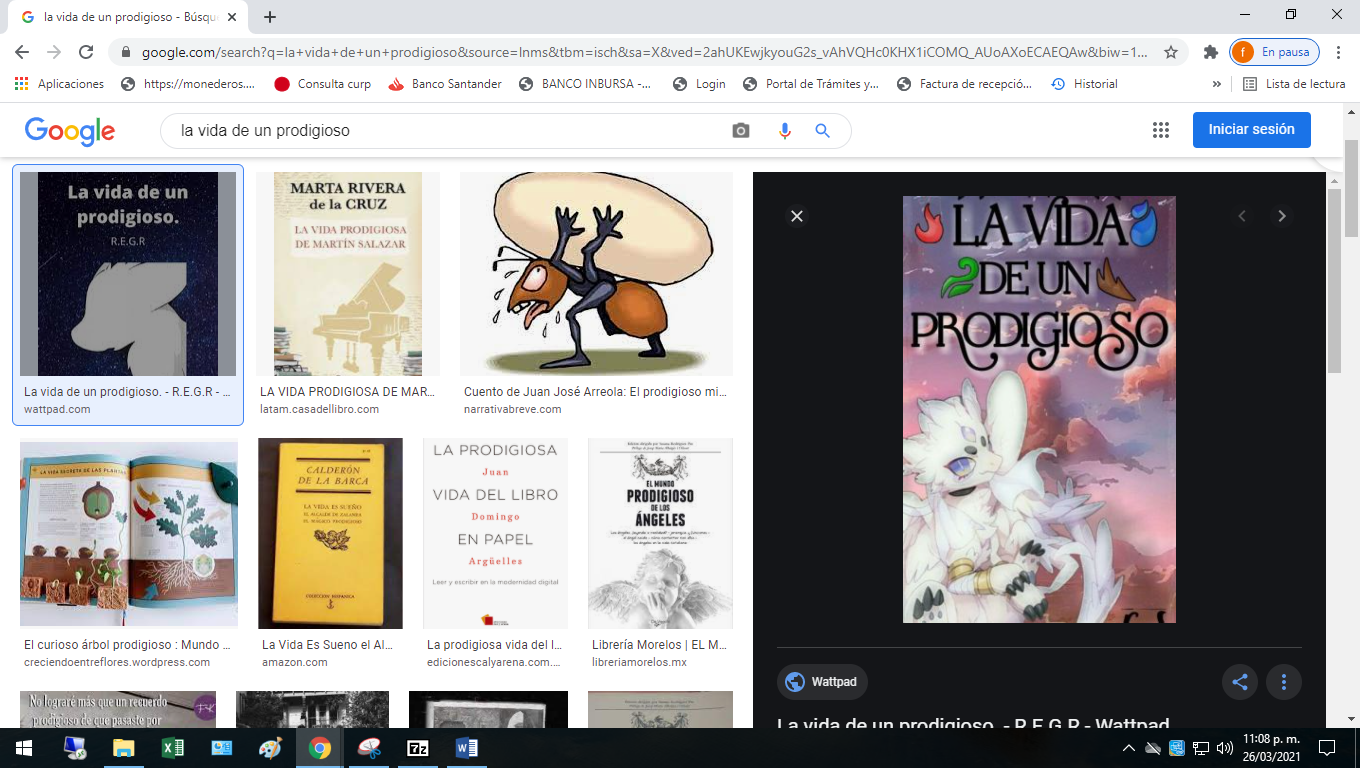This screenshot has height=768, width=1360.
Task: Open 7-Zip from the taskbar
Action: 418,747
